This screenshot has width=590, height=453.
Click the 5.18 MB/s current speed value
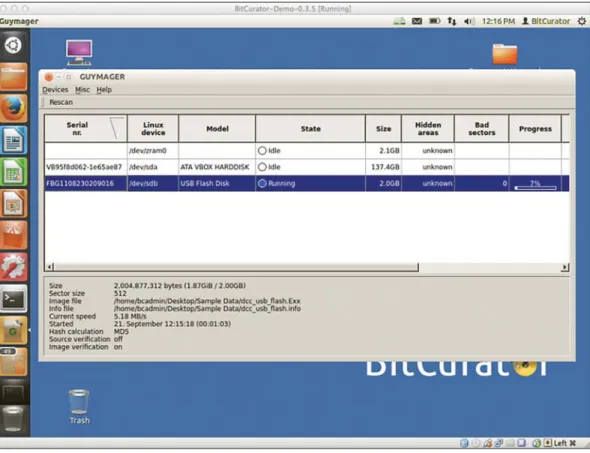click(130, 316)
